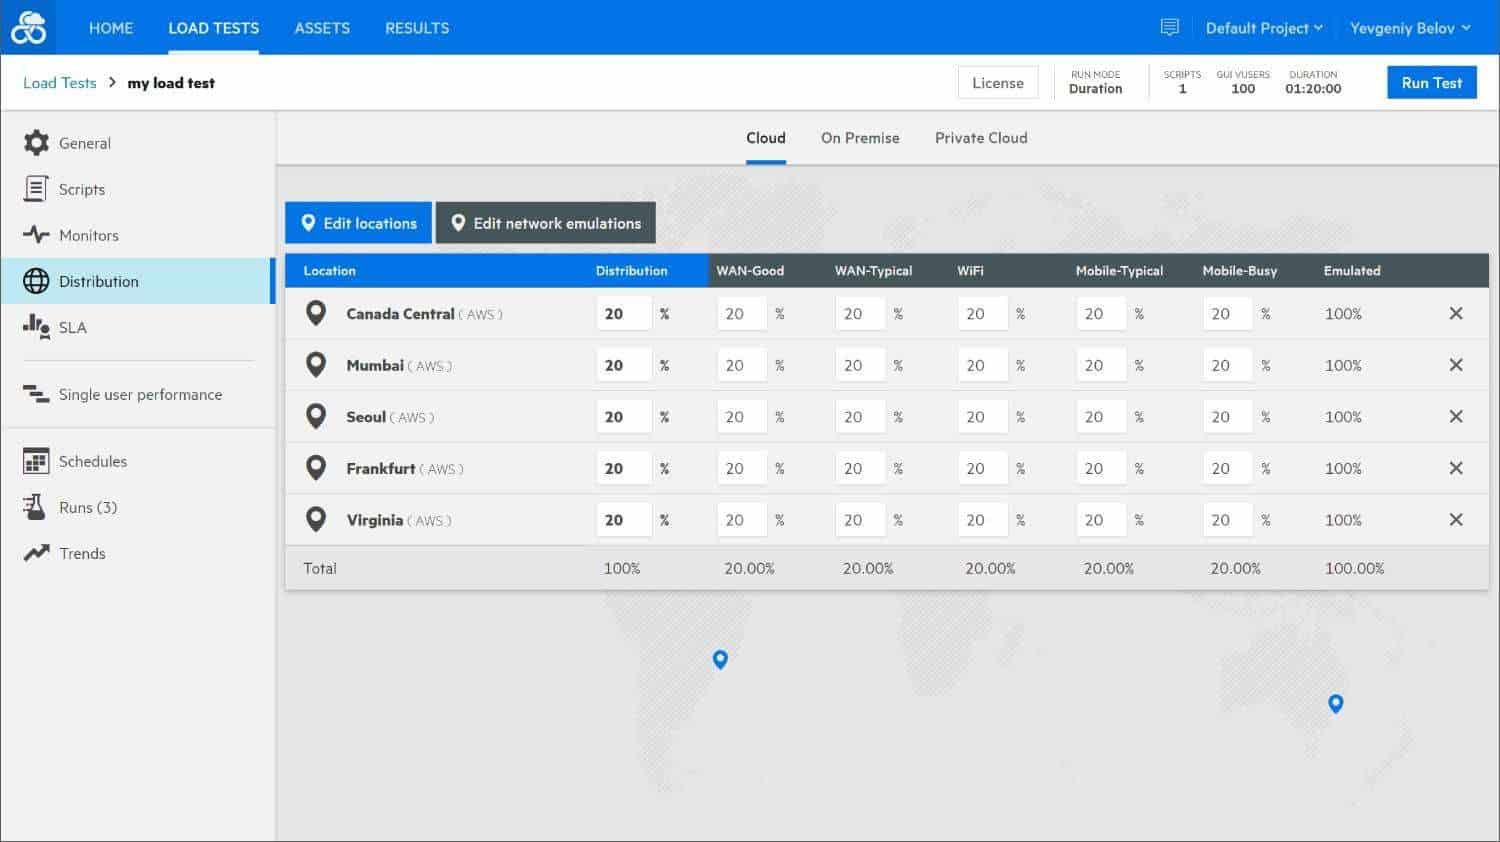The width and height of the screenshot is (1500, 842).
Task: Open Single user performance section
Action: coord(138,394)
